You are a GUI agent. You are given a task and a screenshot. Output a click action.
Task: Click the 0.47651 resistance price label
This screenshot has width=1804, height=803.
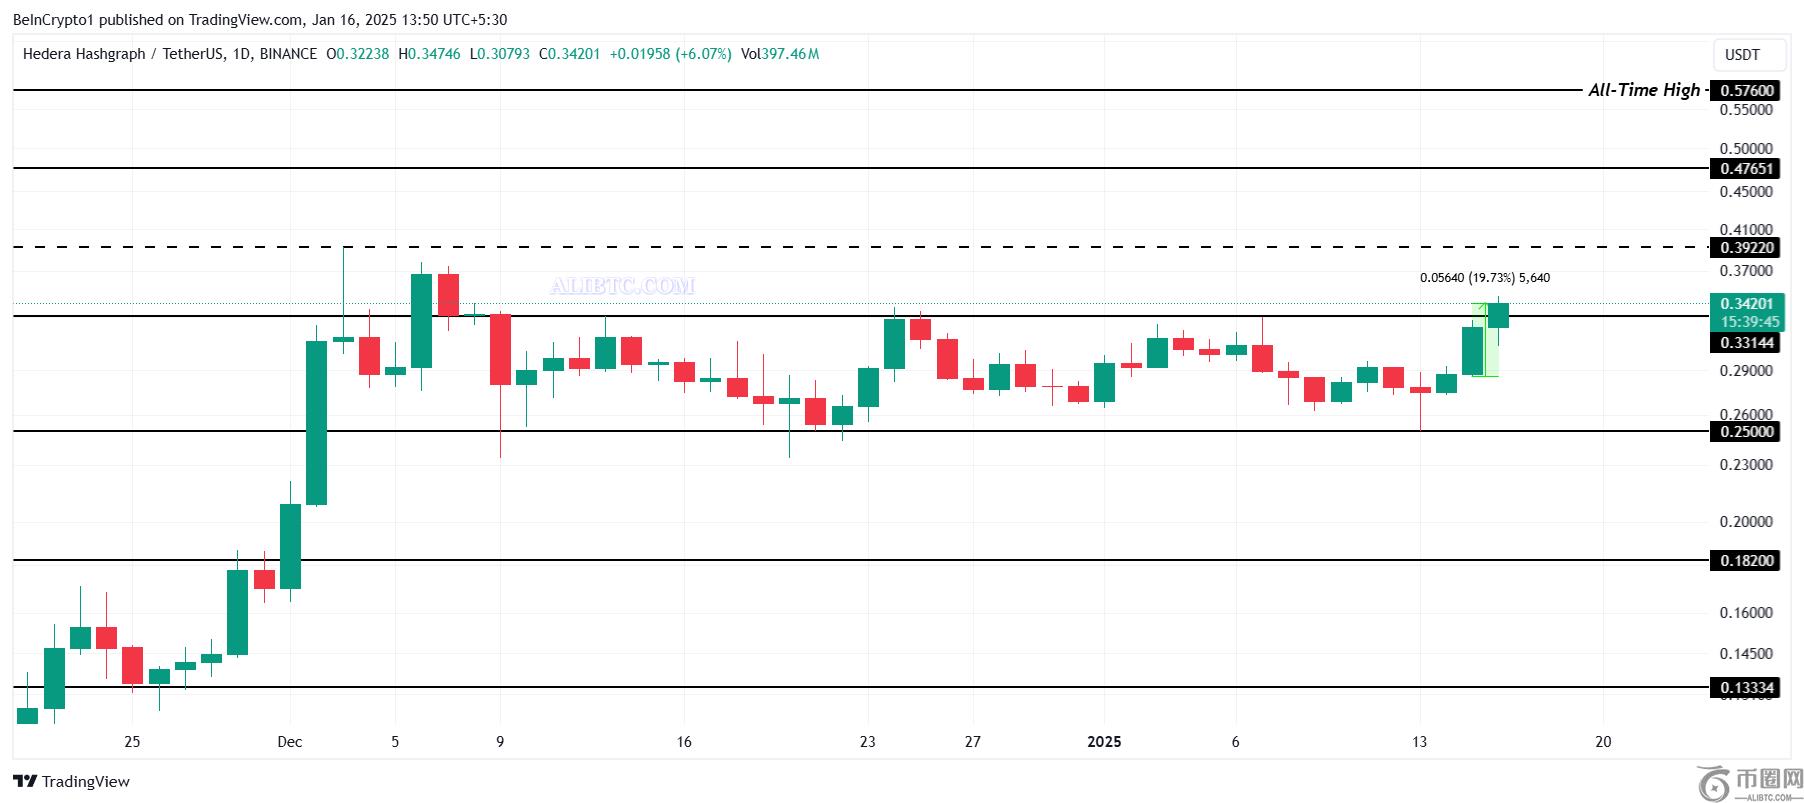pyautogui.click(x=1747, y=169)
